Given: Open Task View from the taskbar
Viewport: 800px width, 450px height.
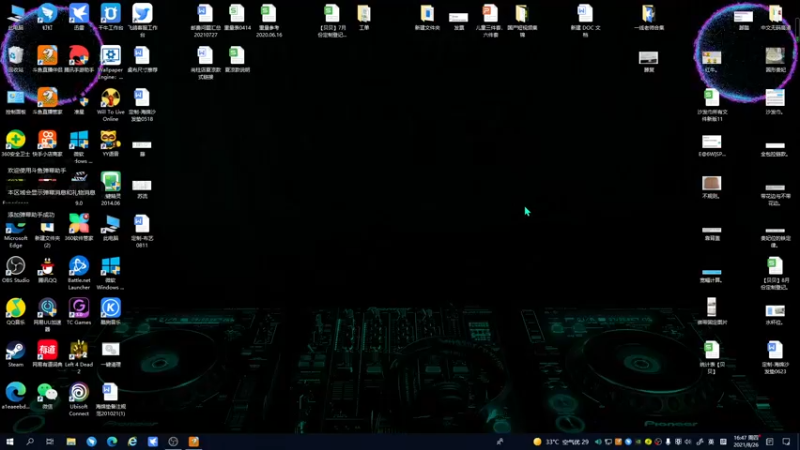Looking at the screenshot, I should [x=50, y=442].
